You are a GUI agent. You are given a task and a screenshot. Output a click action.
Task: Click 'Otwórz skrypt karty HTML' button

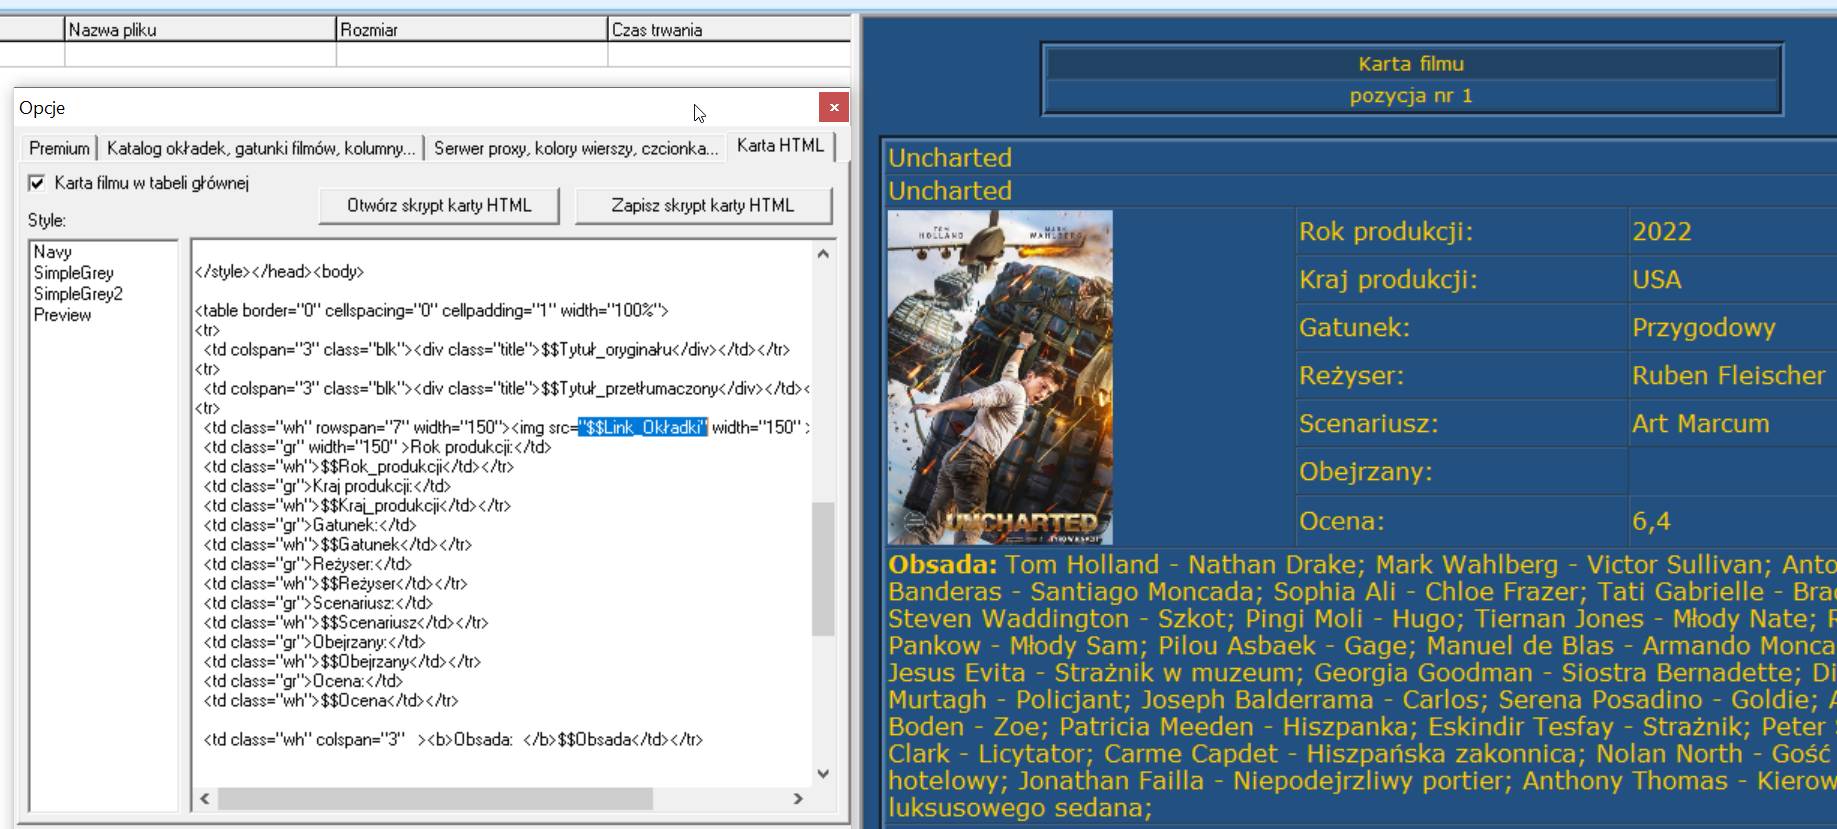point(439,205)
